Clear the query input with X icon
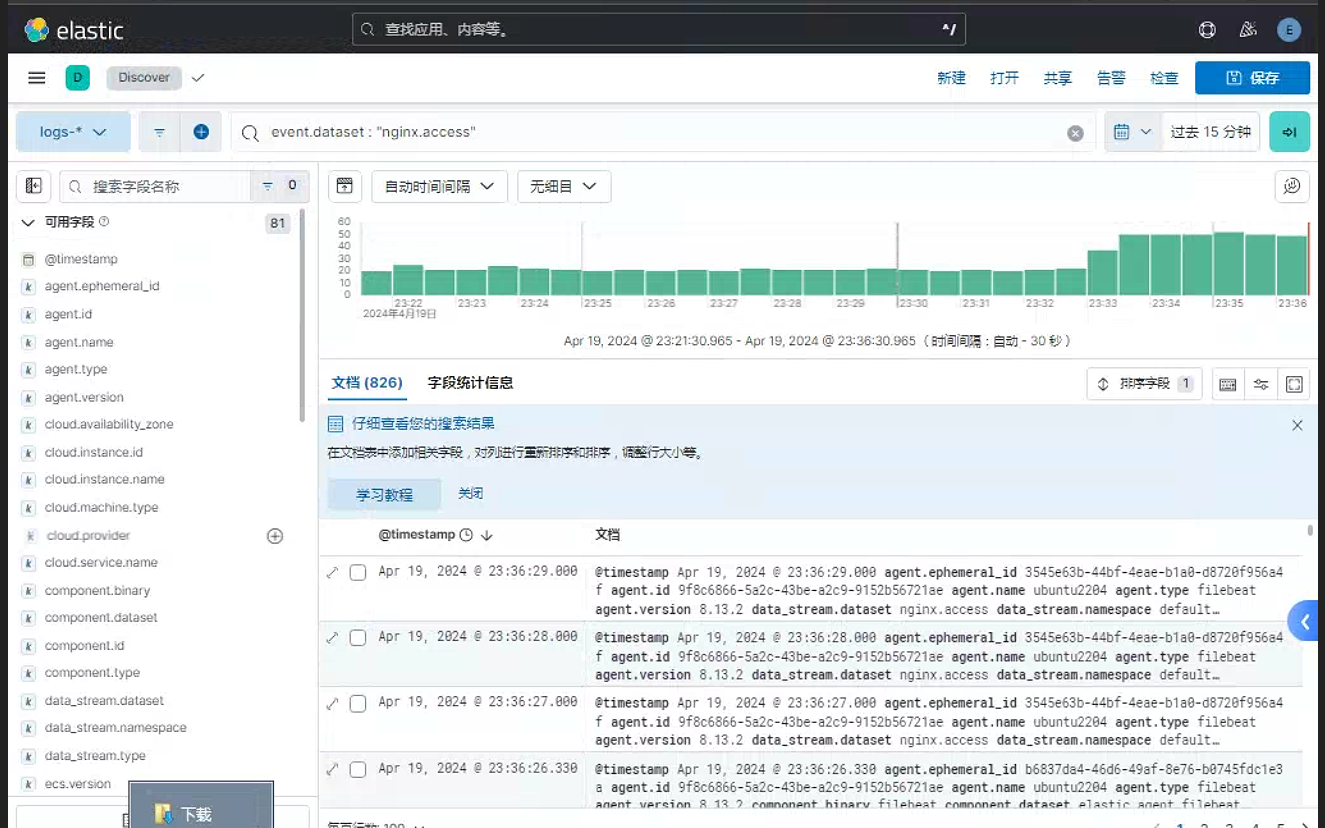 coord(1075,133)
